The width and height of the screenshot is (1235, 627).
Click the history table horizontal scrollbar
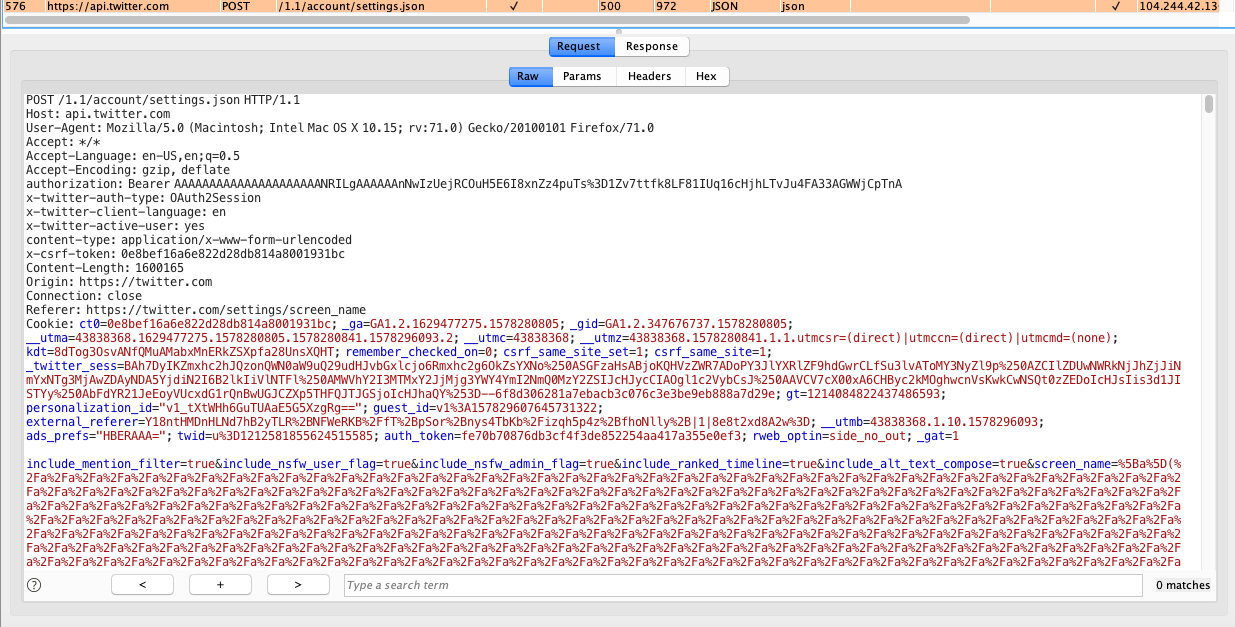487,19
